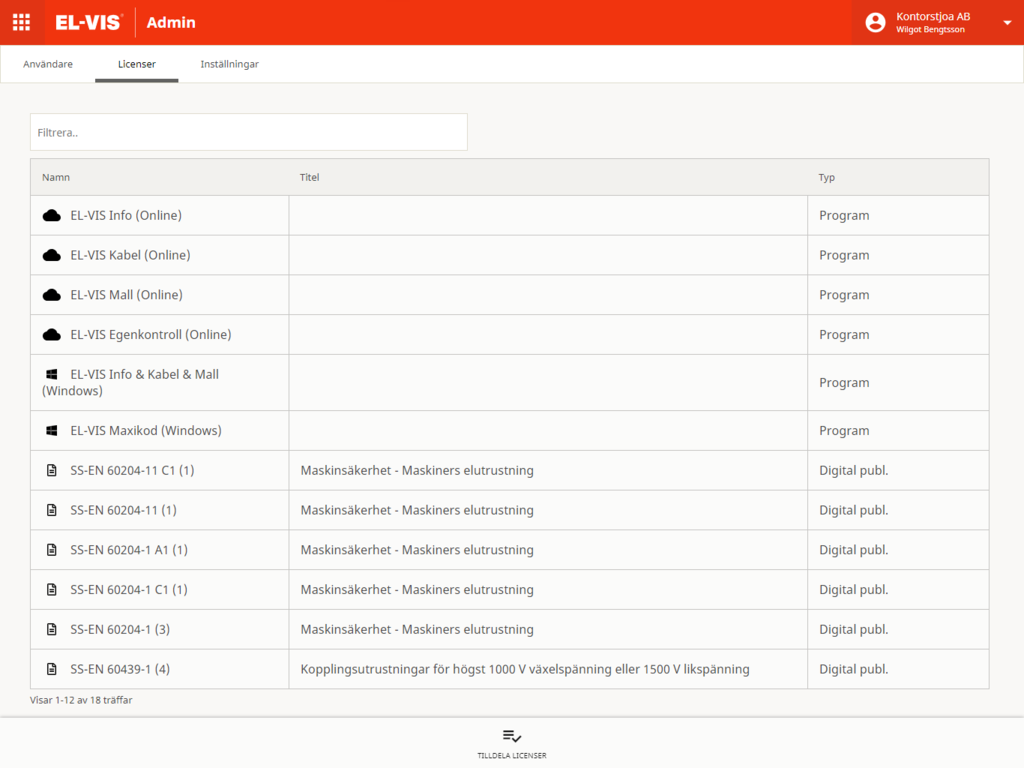The height and width of the screenshot is (768, 1024).
Task: Click Windows icon for EL-VIS Info & Kabel & Mall
Action: (x=52, y=374)
